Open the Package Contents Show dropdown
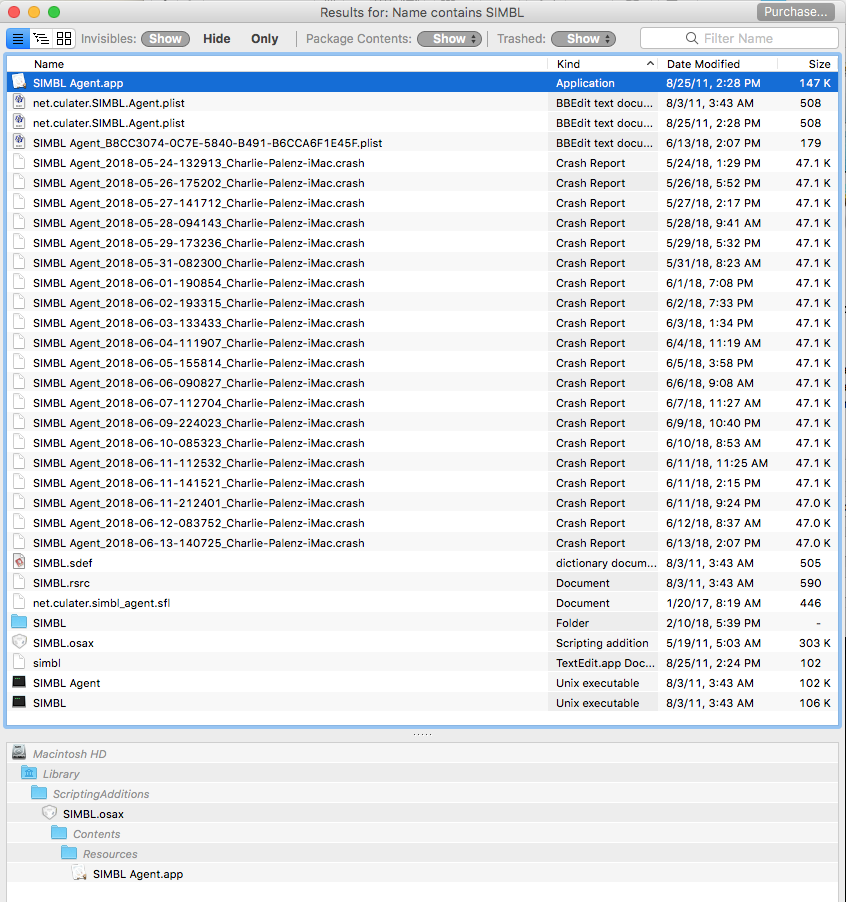The width and height of the screenshot is (846, 902). coord(449,39)
